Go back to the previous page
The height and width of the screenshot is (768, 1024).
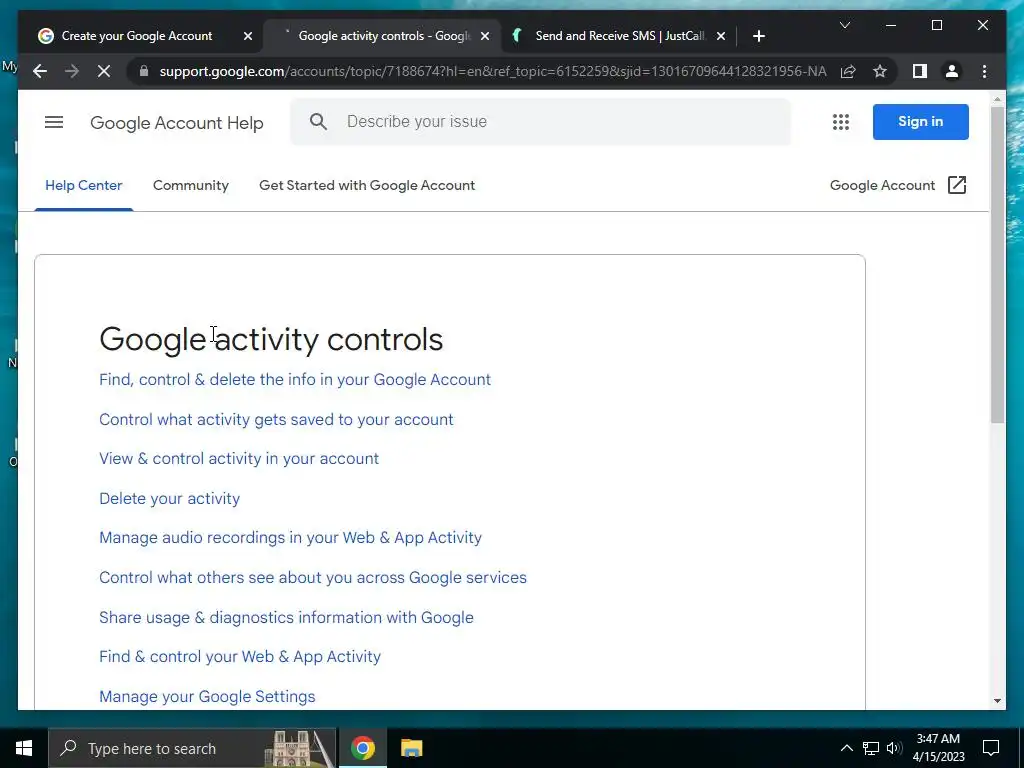point(40,71)
